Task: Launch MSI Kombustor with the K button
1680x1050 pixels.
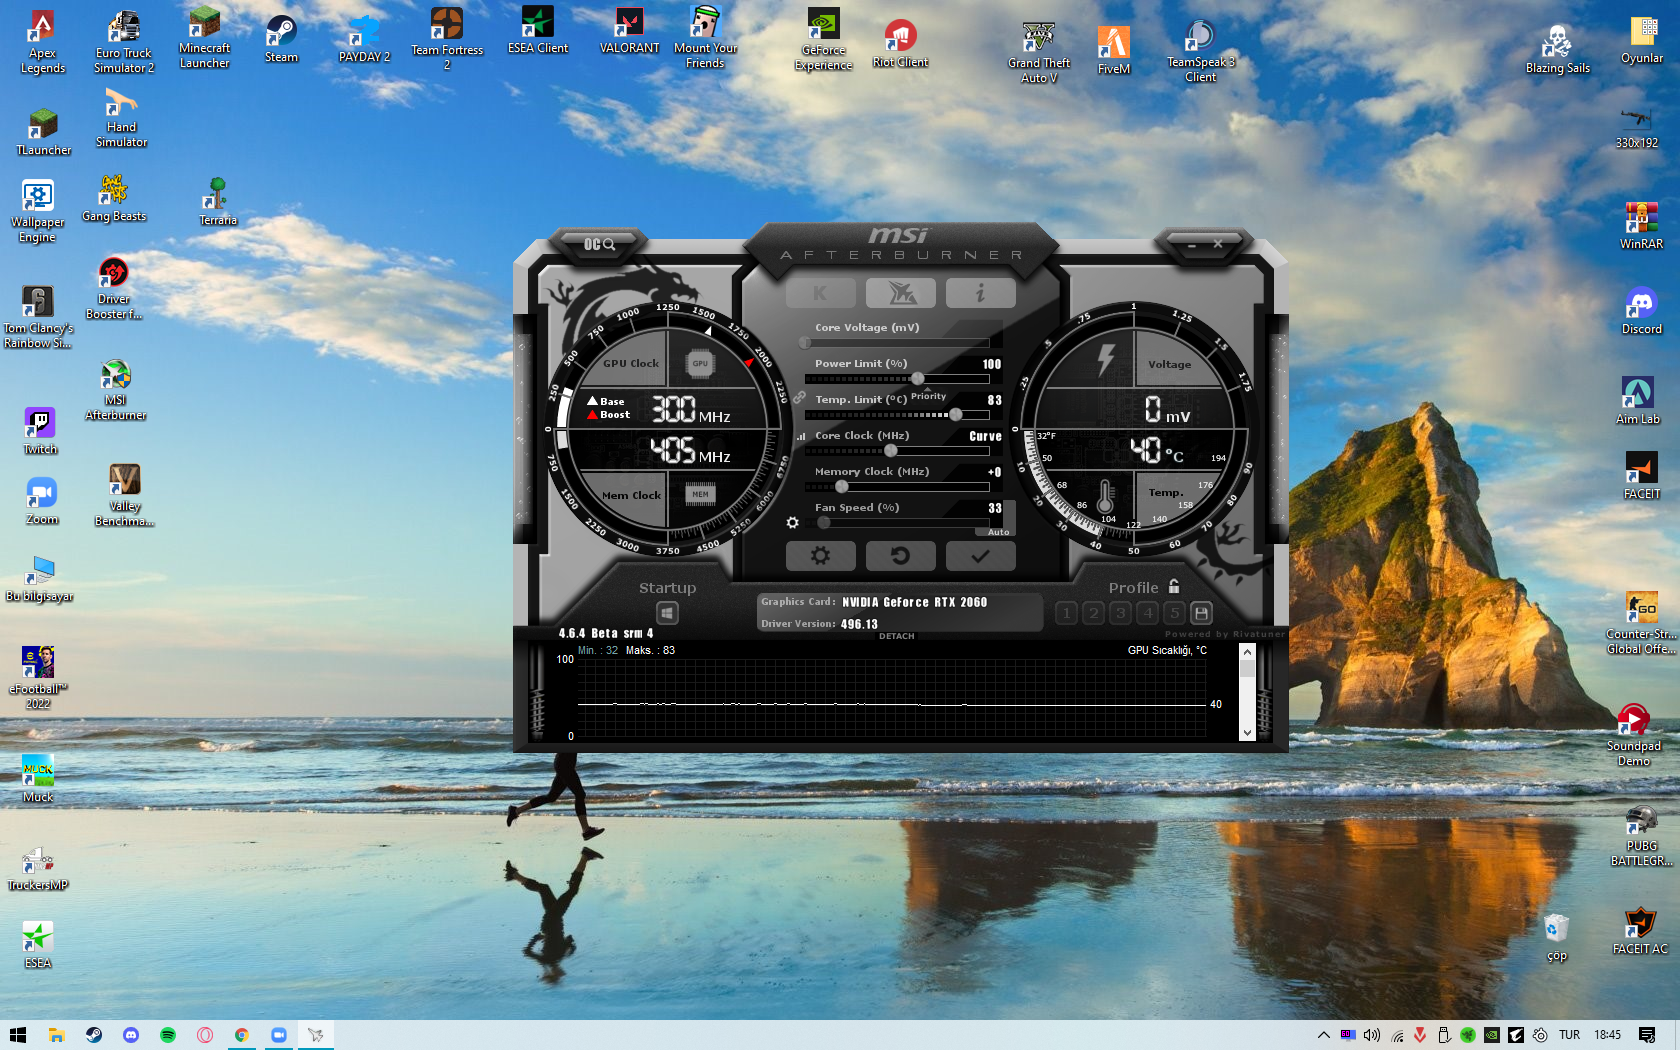Action: 820,293
